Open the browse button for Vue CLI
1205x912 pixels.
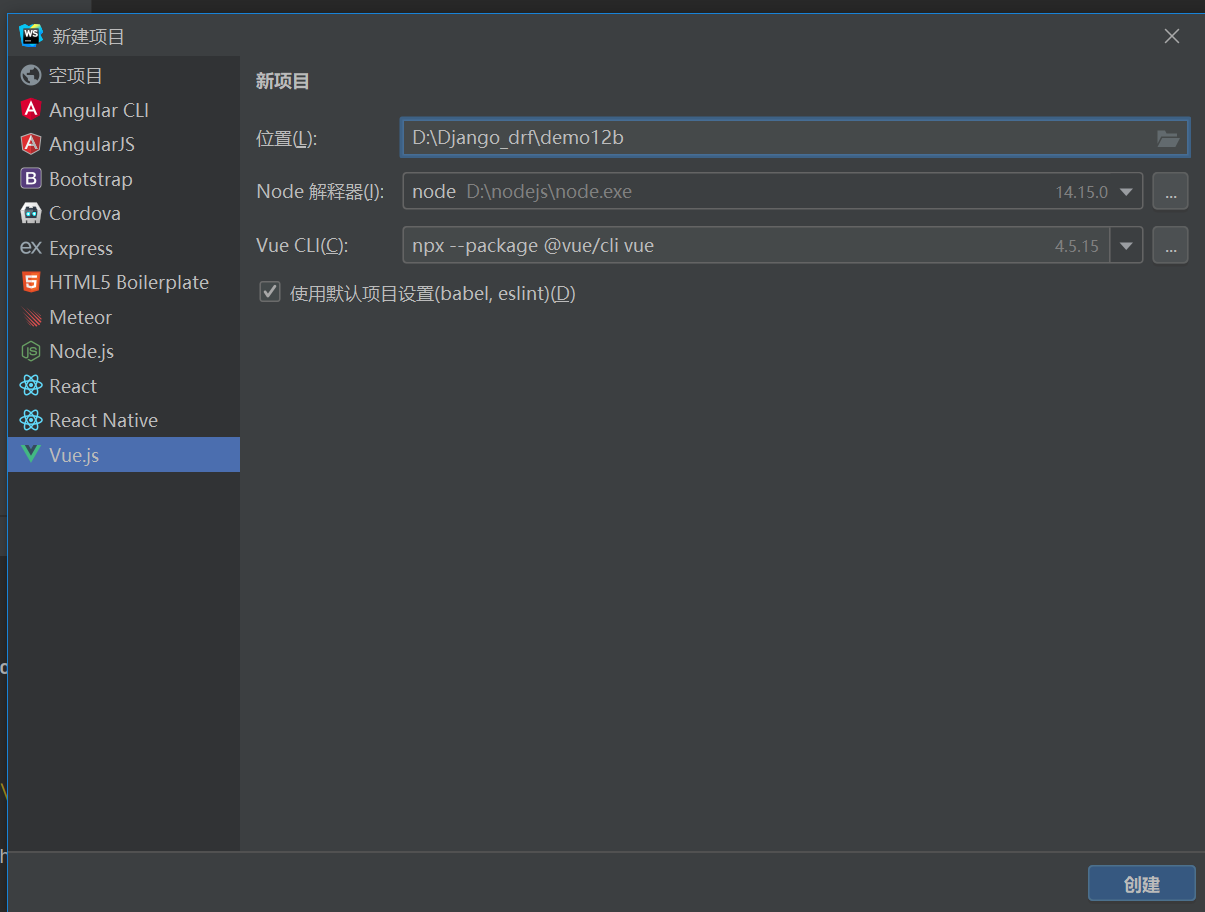click(1170, 245)
